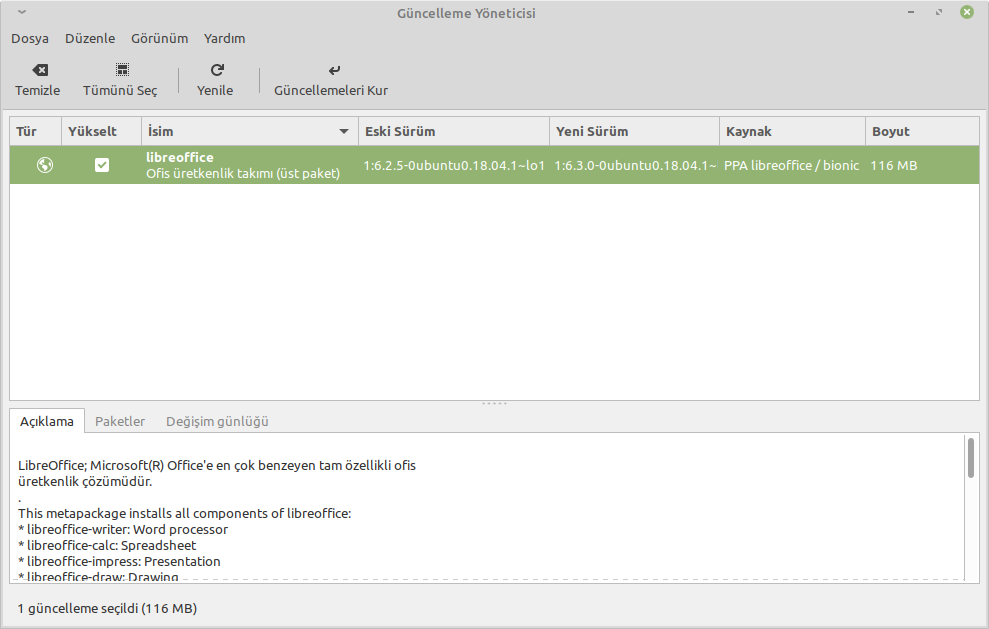Click the PPA libreoffice / bionic source cell
The image size is (989, 629).
(x=792, y=165)
